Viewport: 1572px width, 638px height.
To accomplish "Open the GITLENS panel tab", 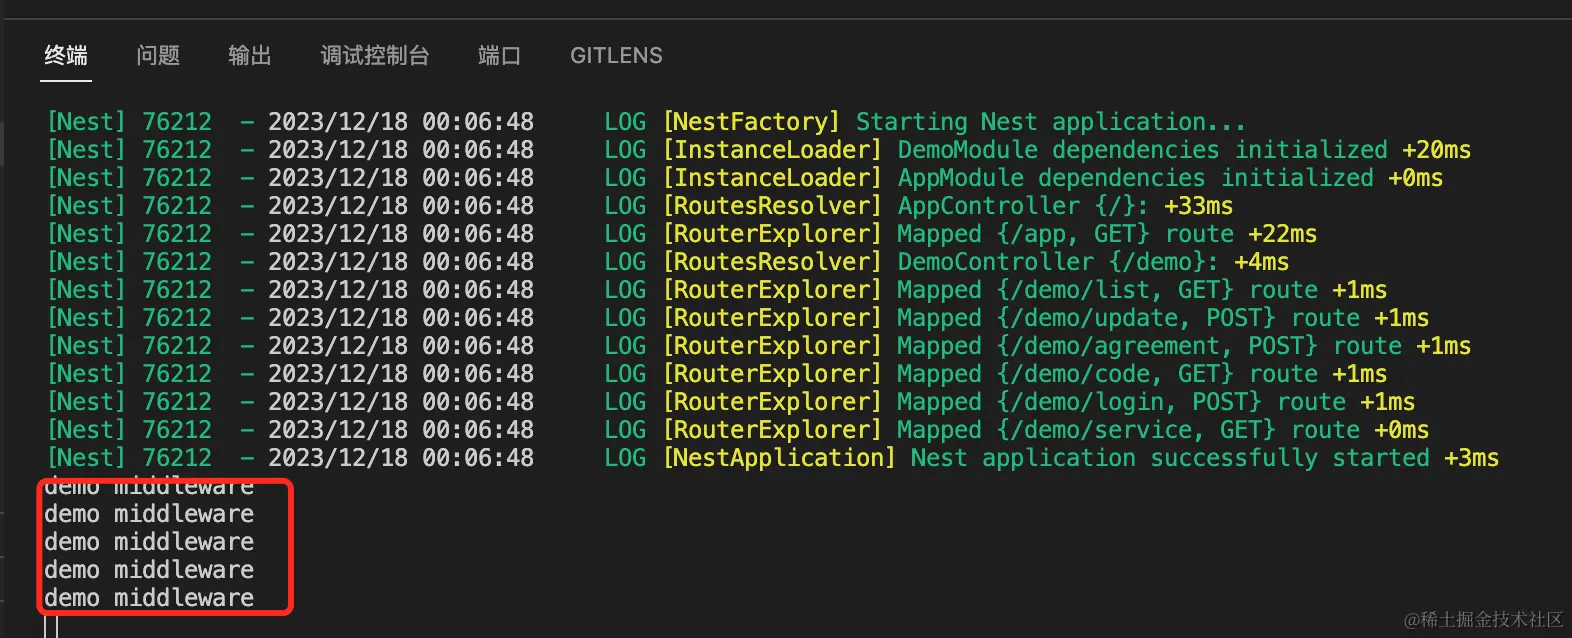I will point(616,56).
